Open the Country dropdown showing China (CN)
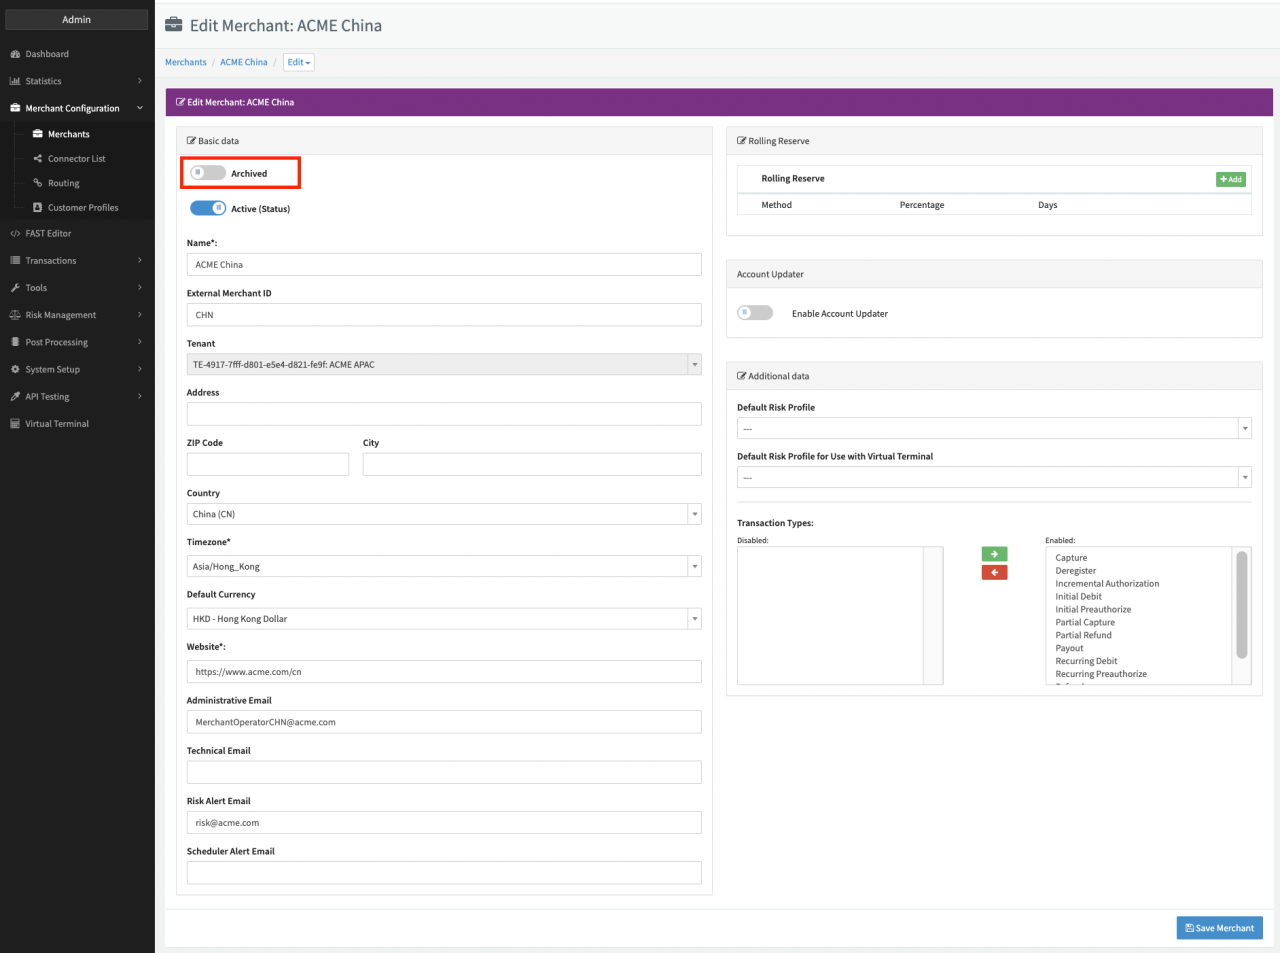This screenshot has height=953, width=1280. tap(443, 514)
